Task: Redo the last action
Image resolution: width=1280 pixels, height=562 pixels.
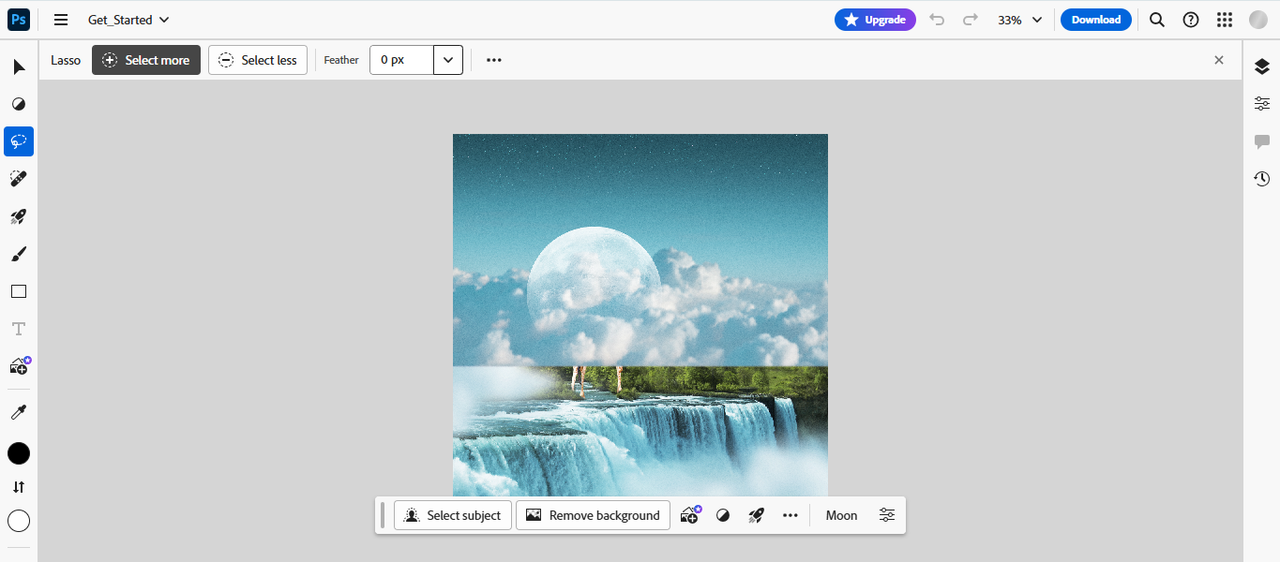Action: point(970,20)
